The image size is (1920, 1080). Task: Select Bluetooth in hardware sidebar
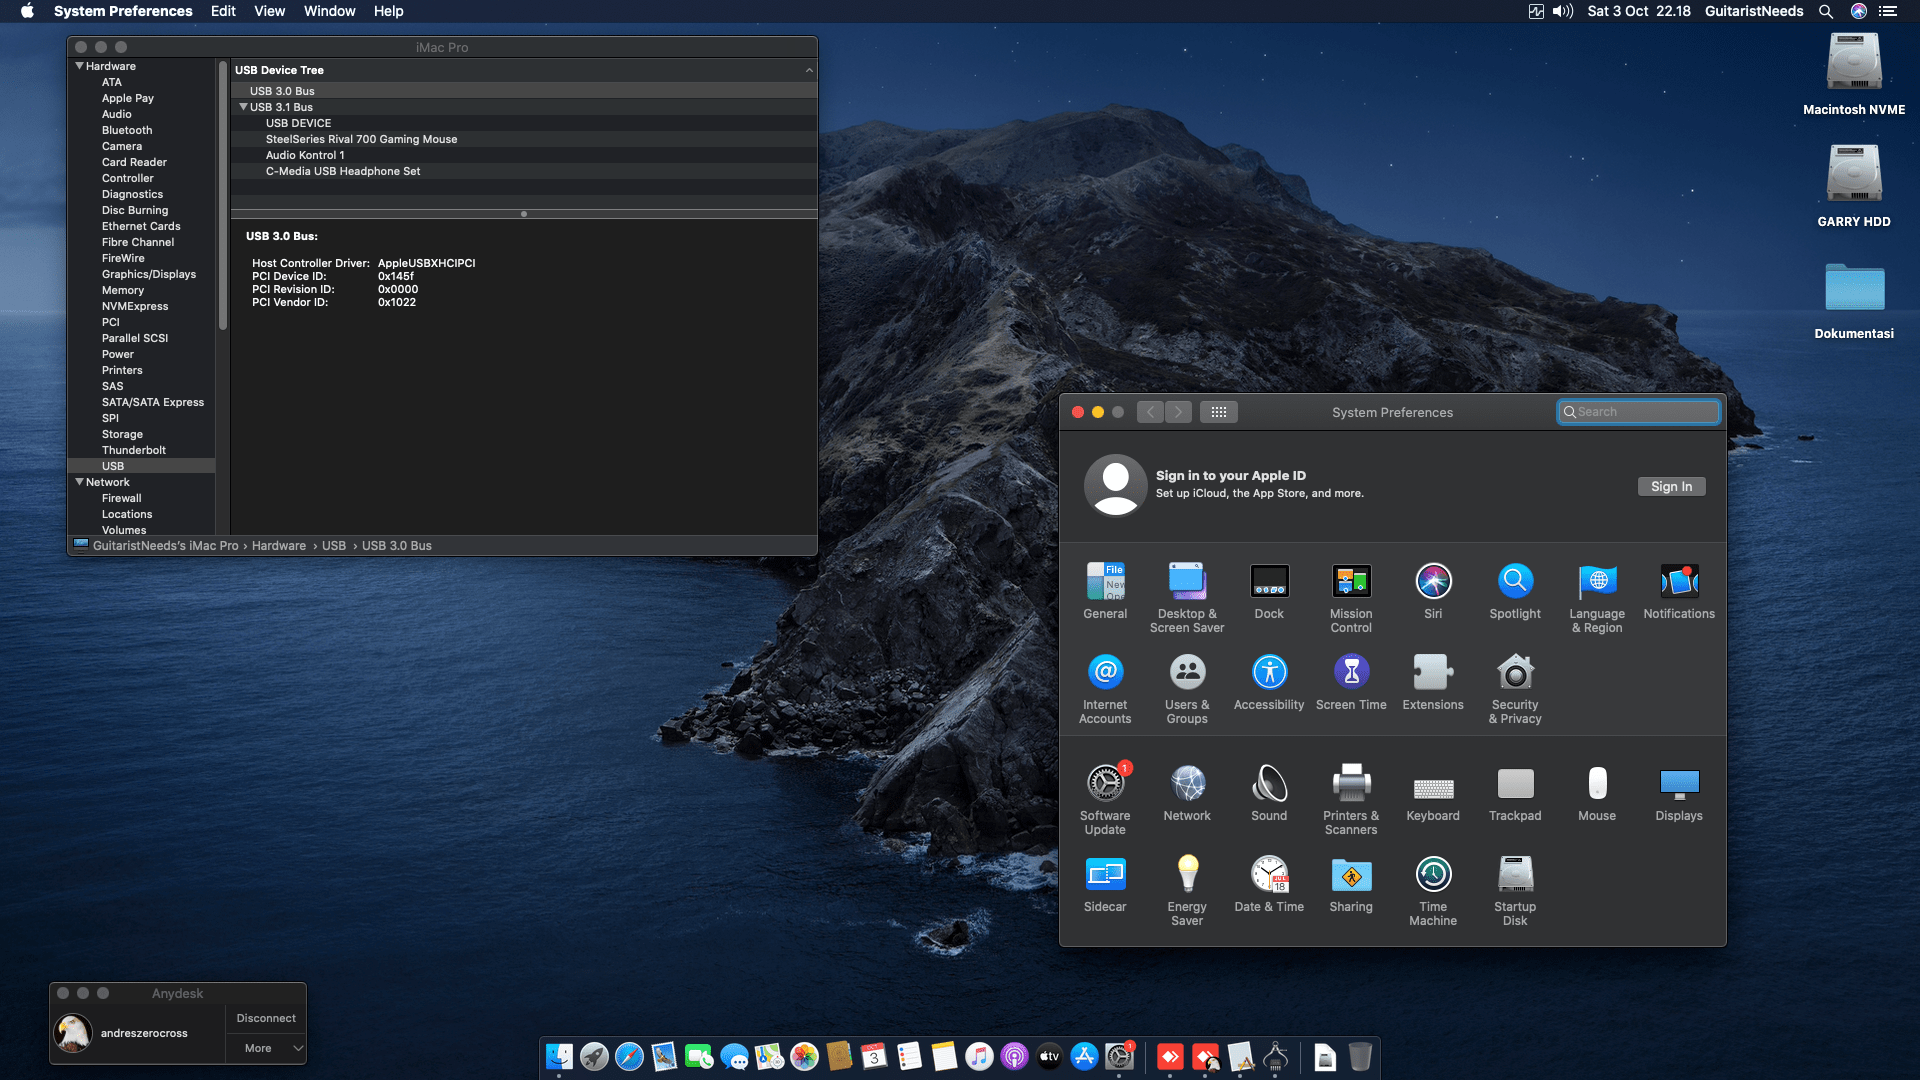127,130
